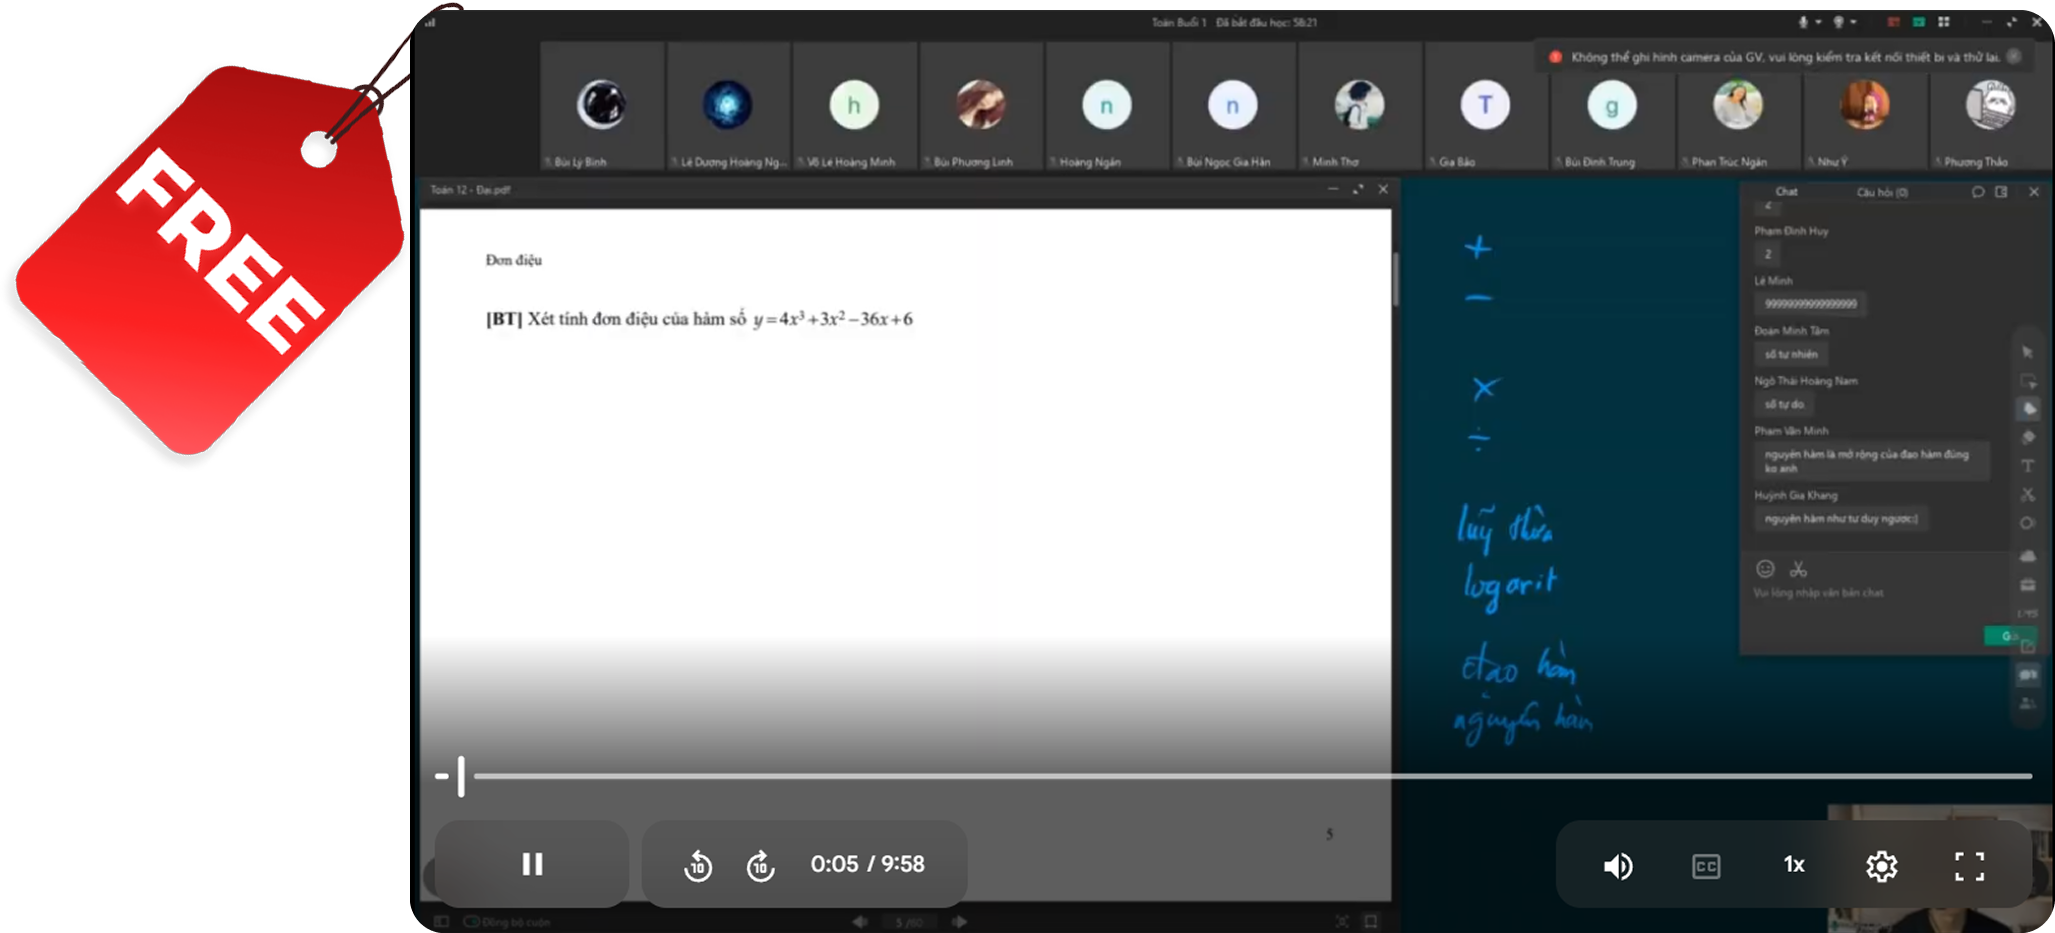Select Lê Dương Hoàng Ng.. participant tile
2055x933 pixels.
click(x=728, y=106)
